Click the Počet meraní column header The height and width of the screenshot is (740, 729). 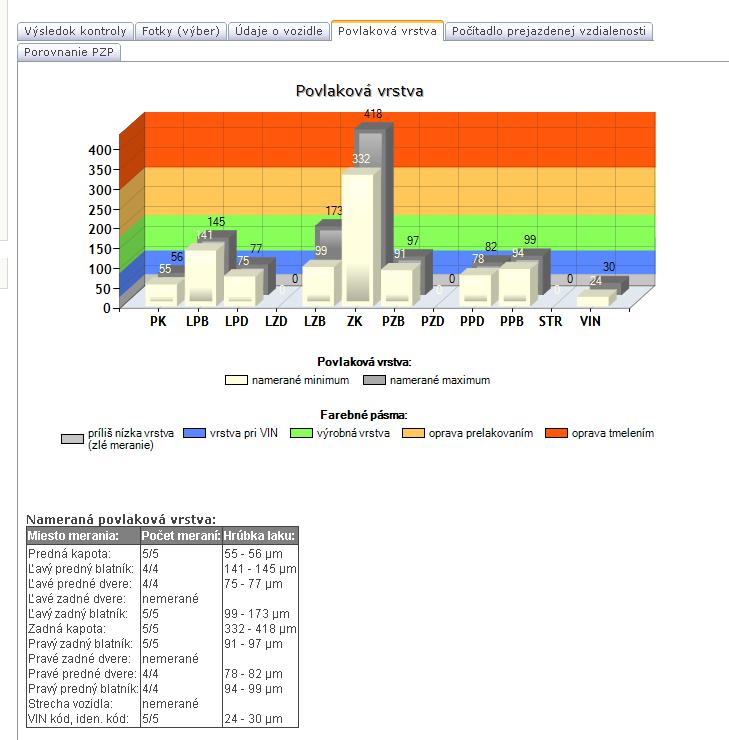[181, 536]
